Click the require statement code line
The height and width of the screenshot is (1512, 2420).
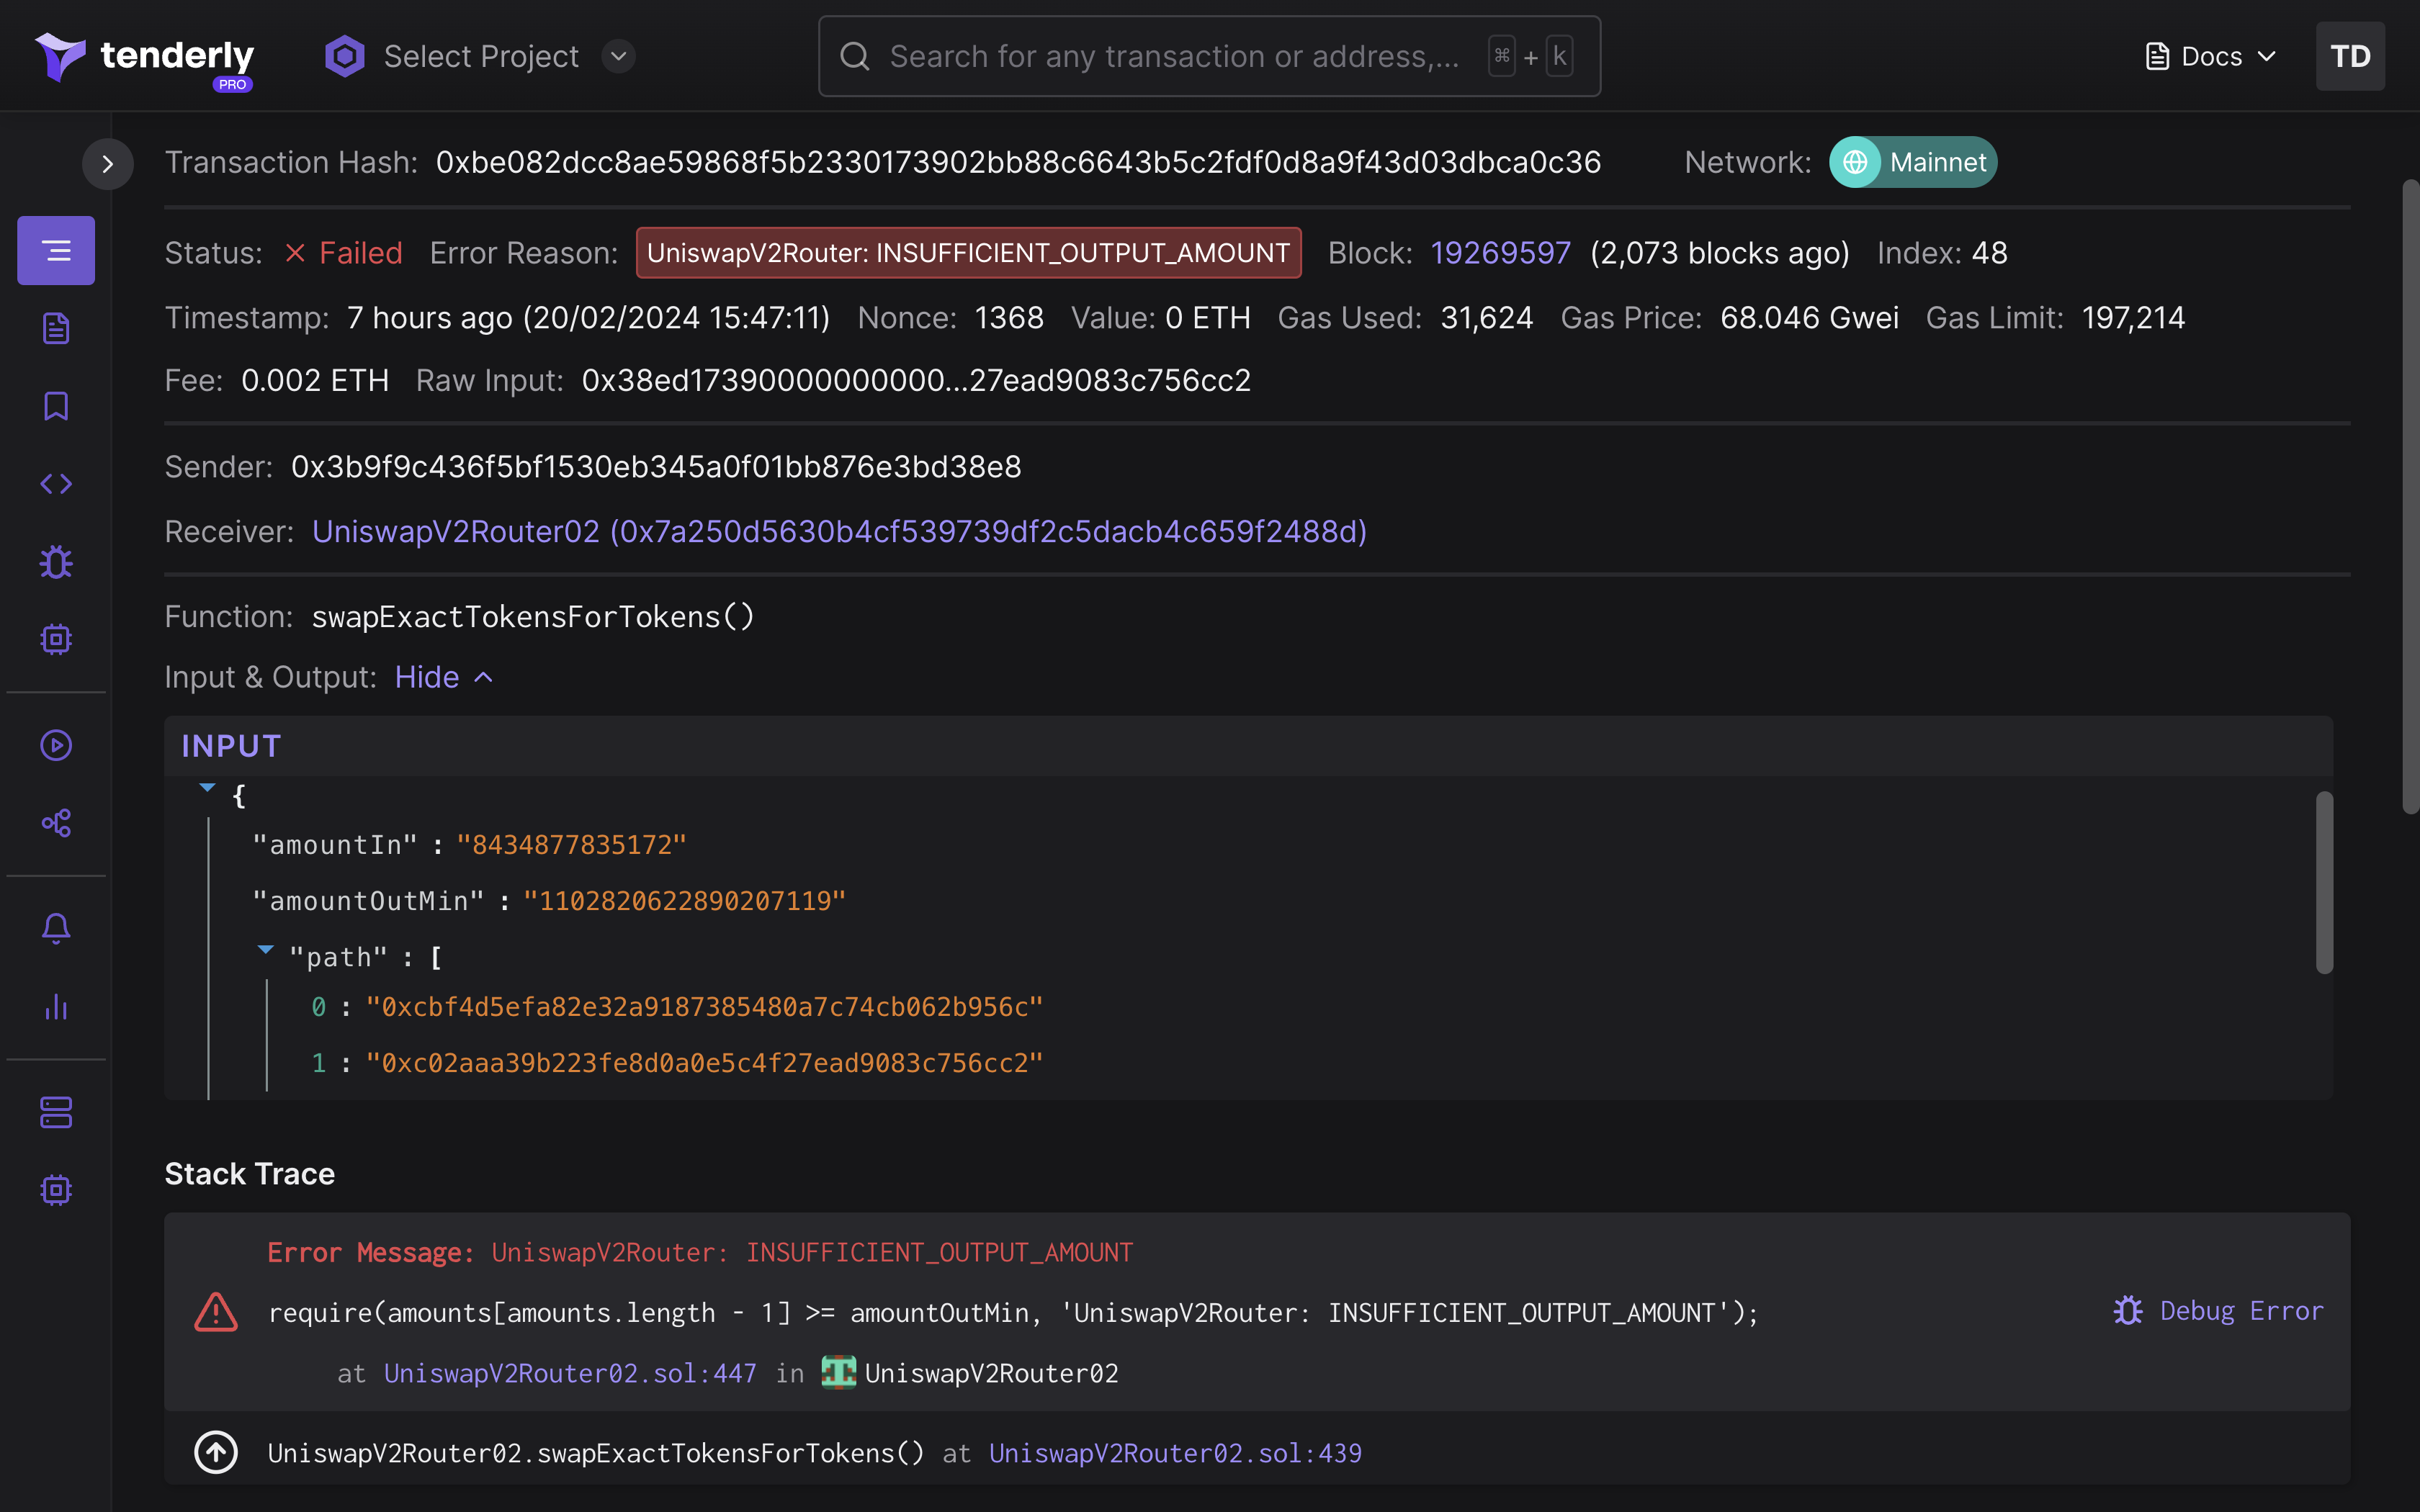pyautogui.click(x=1013, y=1312)
